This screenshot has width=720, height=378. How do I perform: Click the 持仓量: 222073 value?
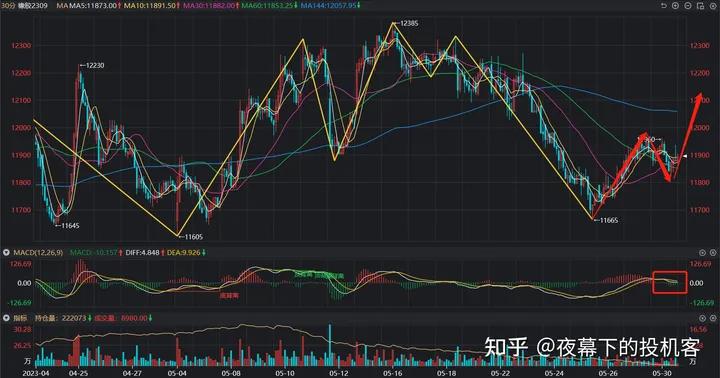click(61, 318)
